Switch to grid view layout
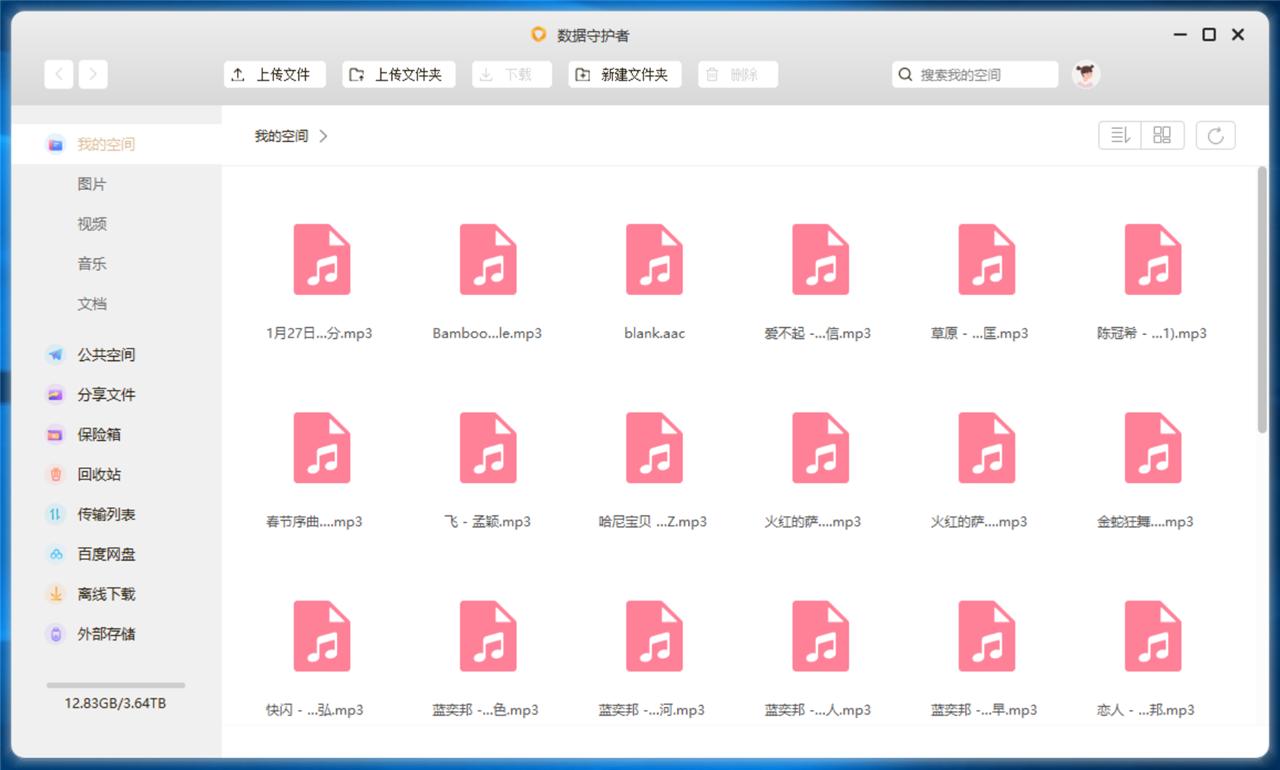The height and width of the screenshot is (770, 1280). pyautogui.click(x=1162, y=135)
